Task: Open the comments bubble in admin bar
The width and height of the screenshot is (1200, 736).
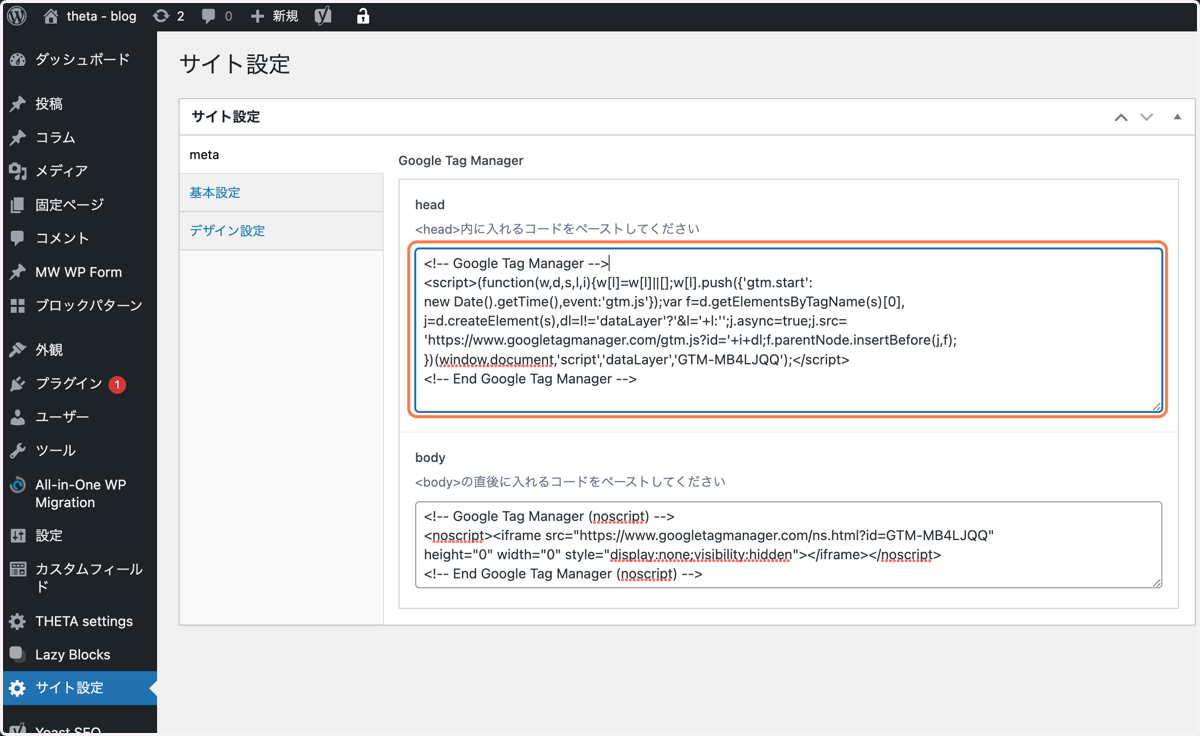Action: tap(208, 16)
